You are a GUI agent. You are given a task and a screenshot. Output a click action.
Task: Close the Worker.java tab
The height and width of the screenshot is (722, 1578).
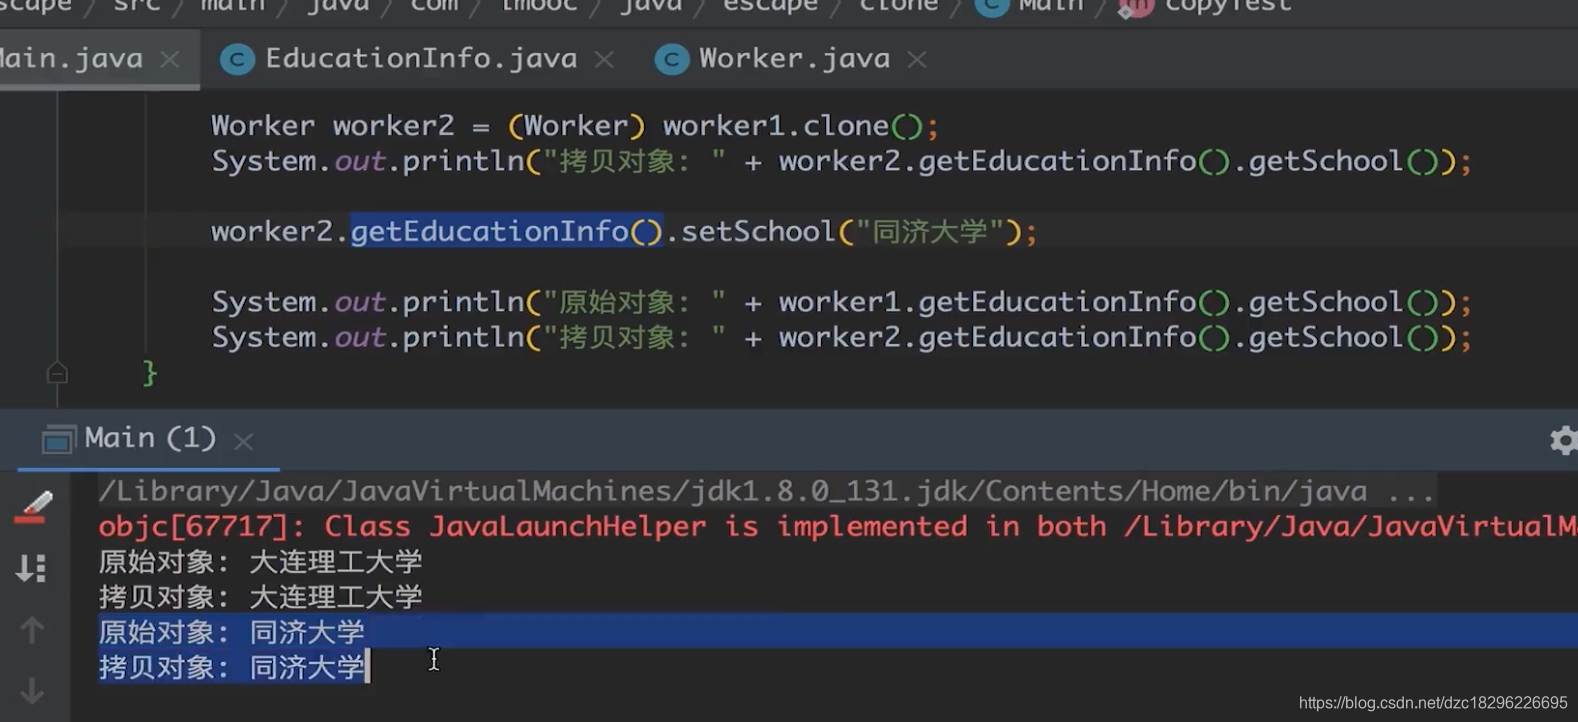coord(917,60)
